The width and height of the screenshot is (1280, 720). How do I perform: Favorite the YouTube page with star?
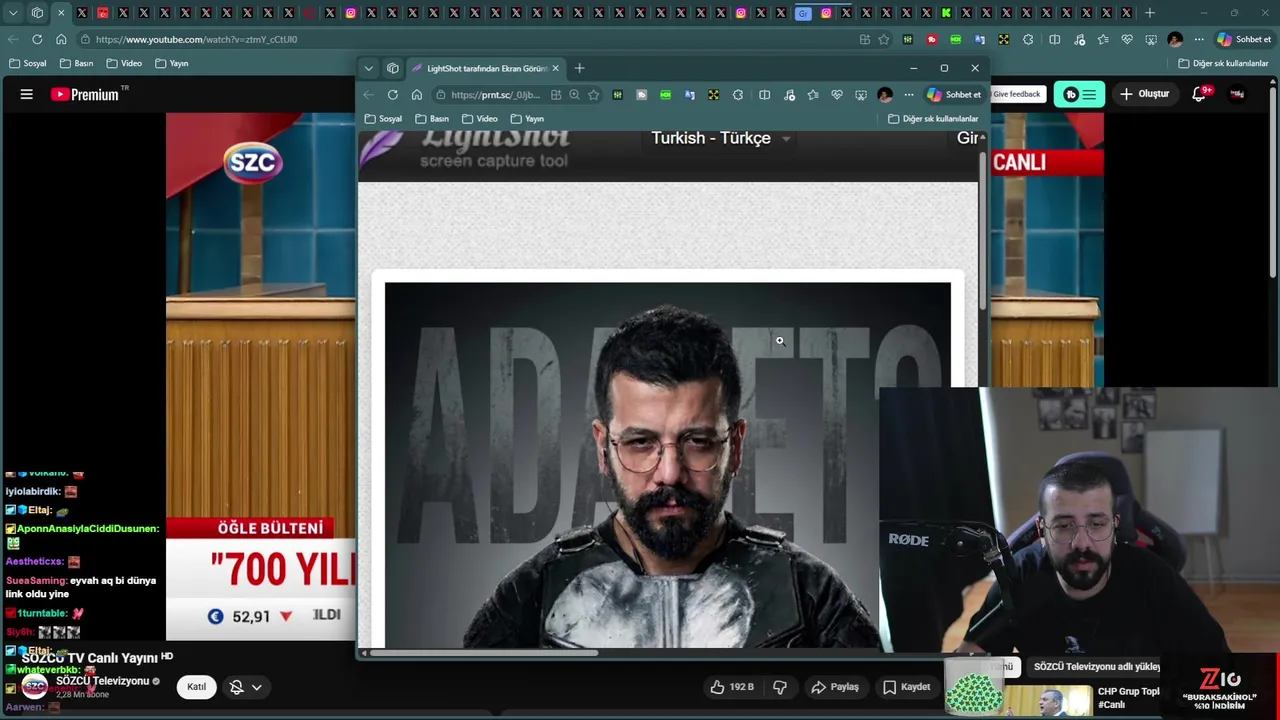pyautogui.click(x=884, y=39)
